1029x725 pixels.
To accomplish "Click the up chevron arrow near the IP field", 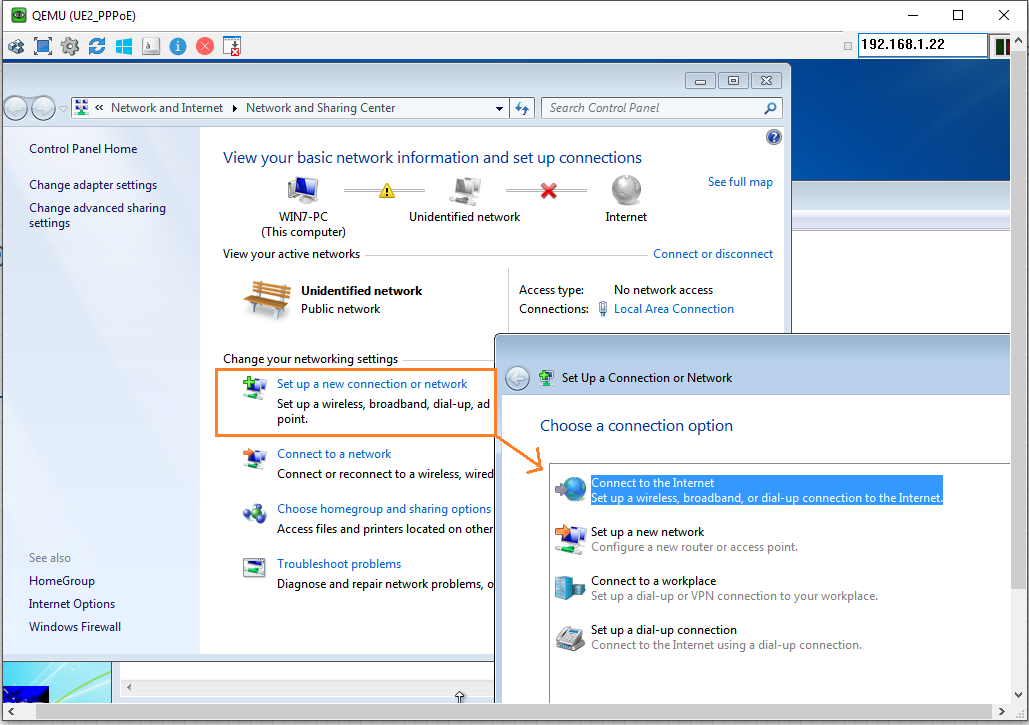I will [x=1019, y=40].
